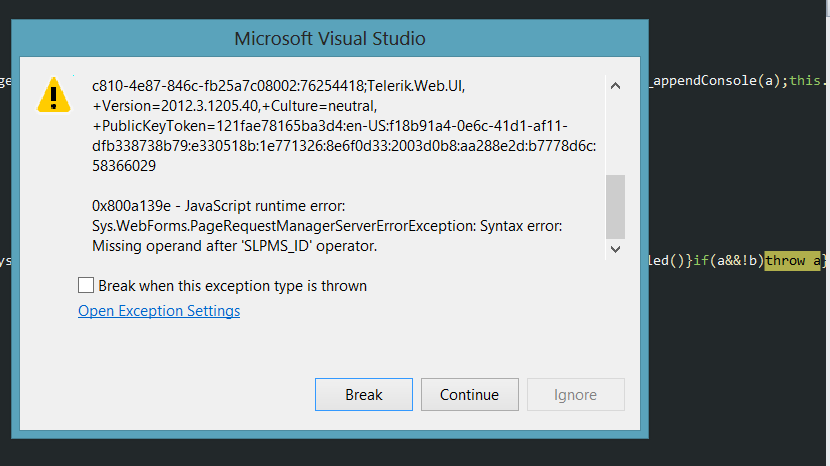
Task: Click the yellow warning triangle icon
Action: 53,94
